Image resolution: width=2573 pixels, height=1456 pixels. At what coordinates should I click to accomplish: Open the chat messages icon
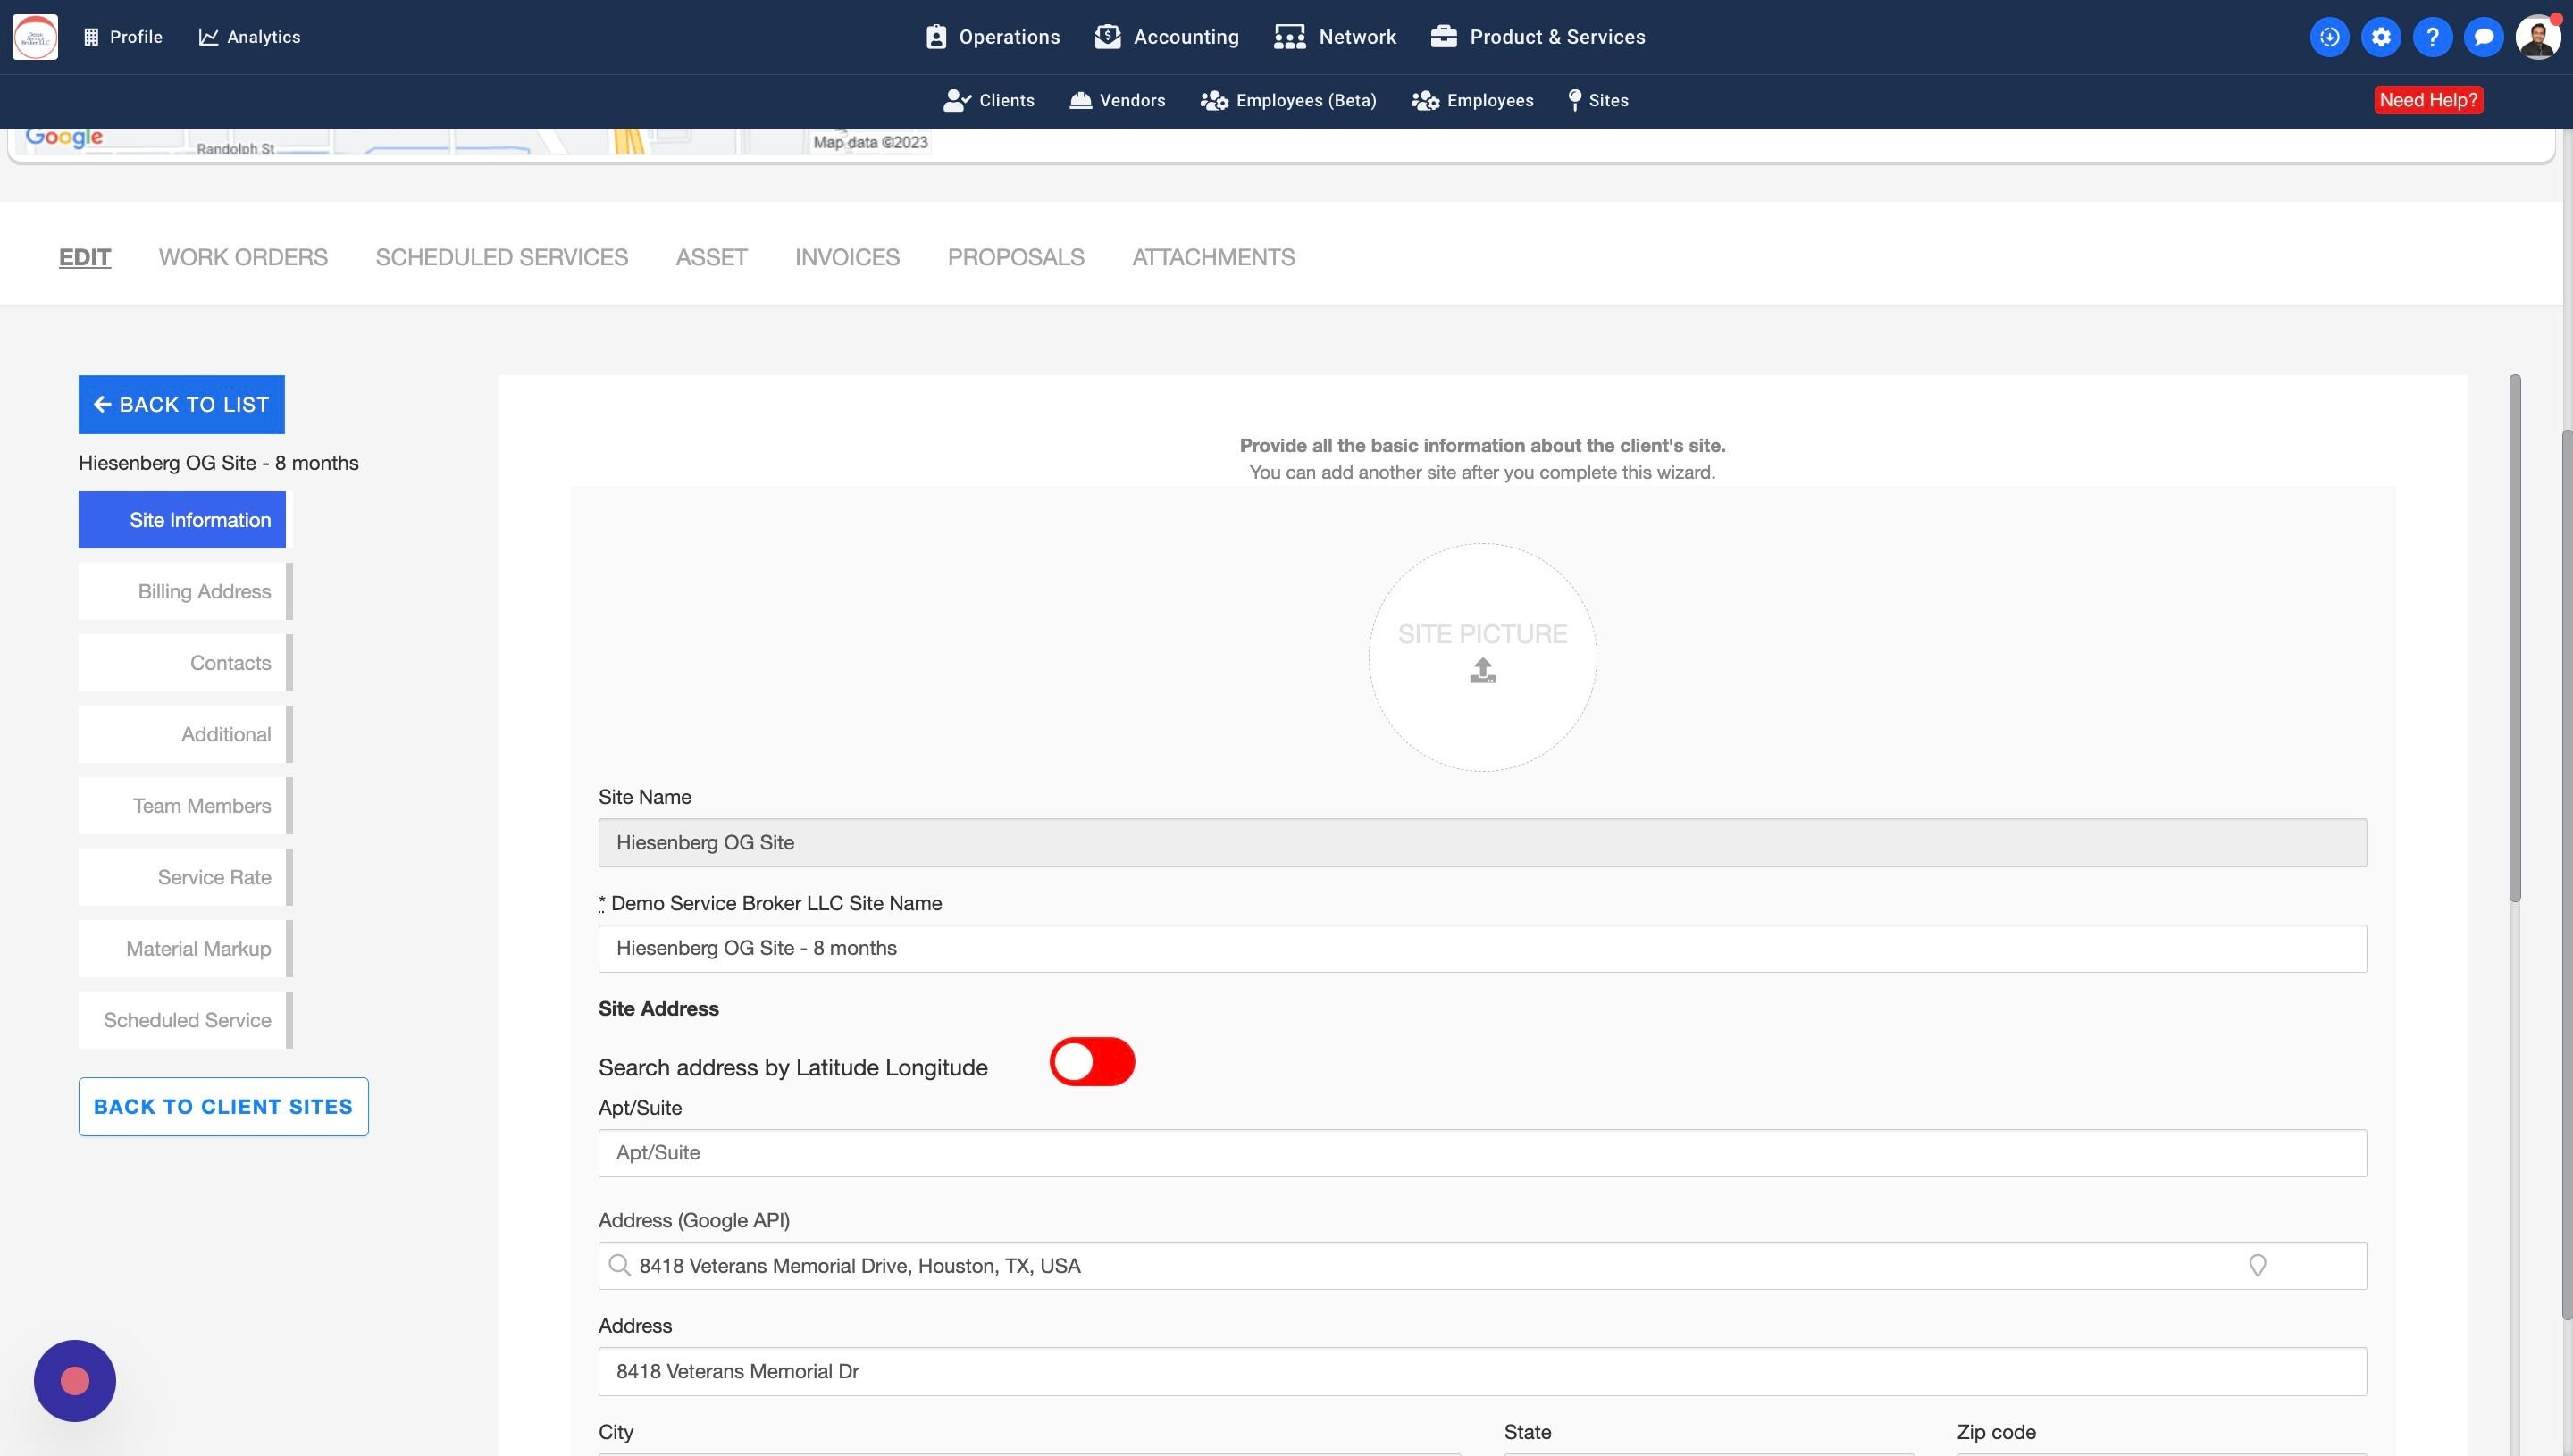[2483, 37]
